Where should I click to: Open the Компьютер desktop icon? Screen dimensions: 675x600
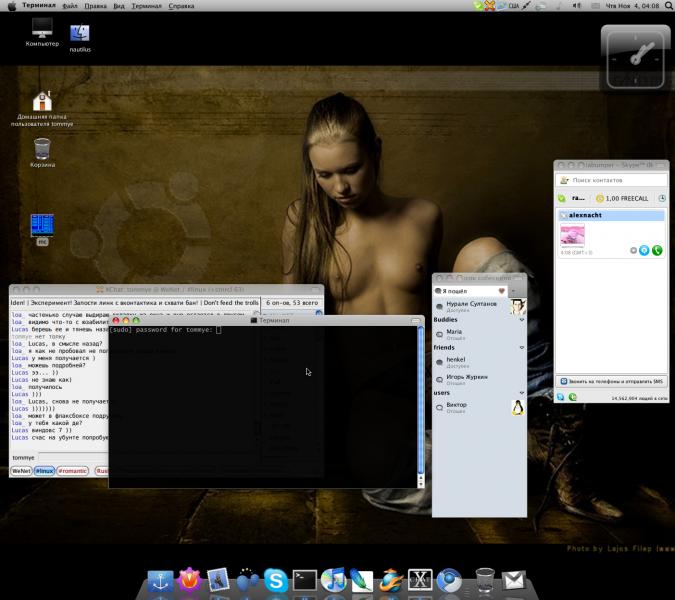point(42,32)
